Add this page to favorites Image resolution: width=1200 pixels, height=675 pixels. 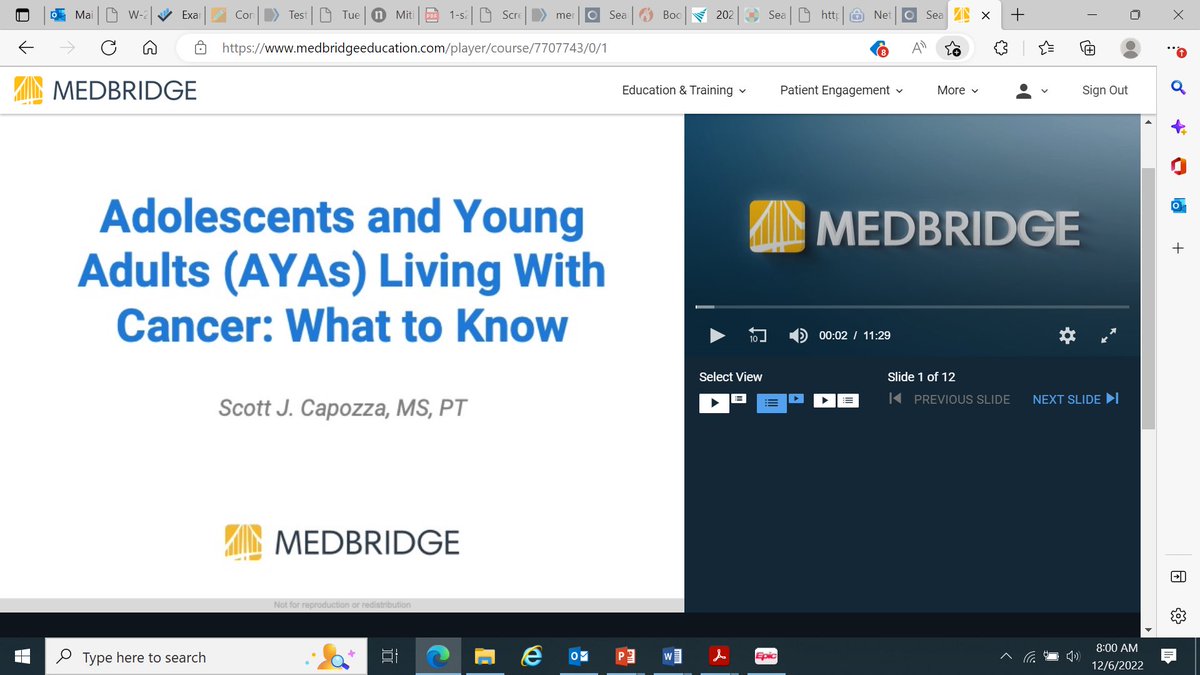(x=953, y=48)
